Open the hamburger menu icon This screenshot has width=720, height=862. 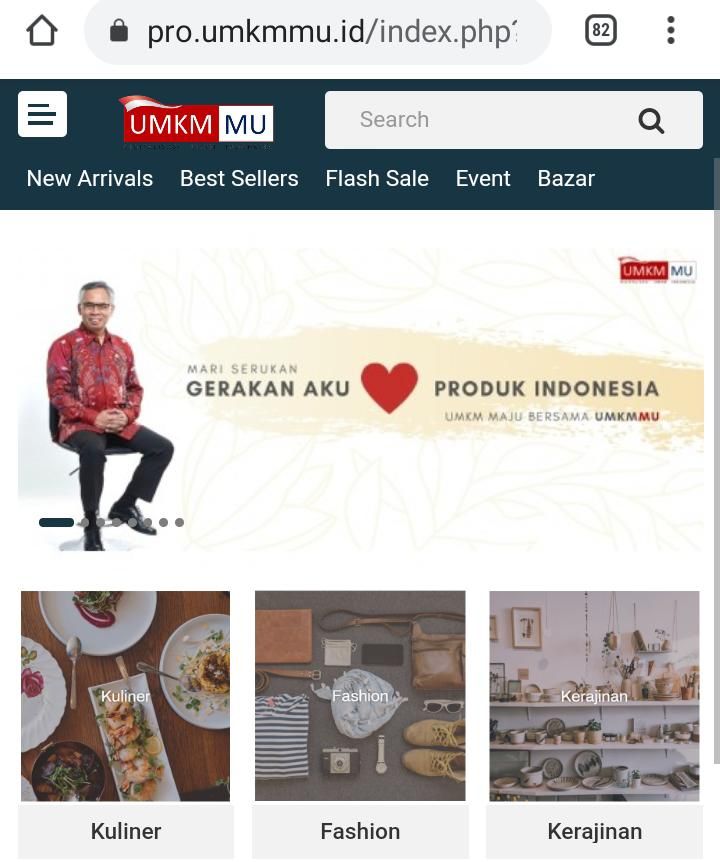42,114
